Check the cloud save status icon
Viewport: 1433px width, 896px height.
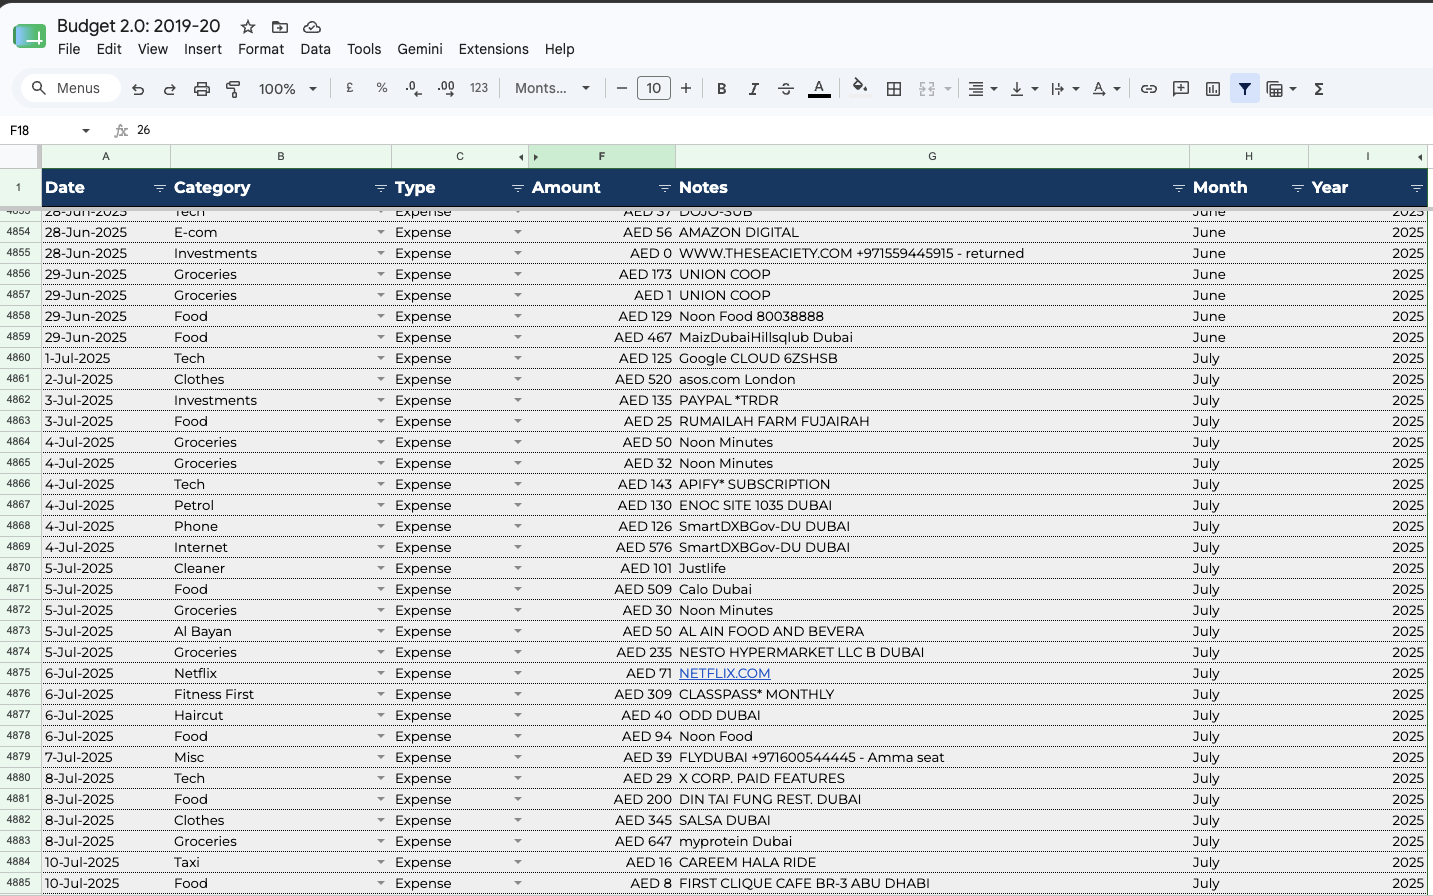pyautogui.click(x=312, y=27)
